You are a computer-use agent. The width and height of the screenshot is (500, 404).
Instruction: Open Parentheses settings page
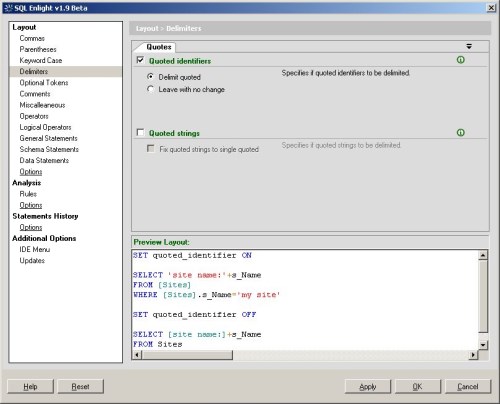pyautogui.click(x=38, y=49)
